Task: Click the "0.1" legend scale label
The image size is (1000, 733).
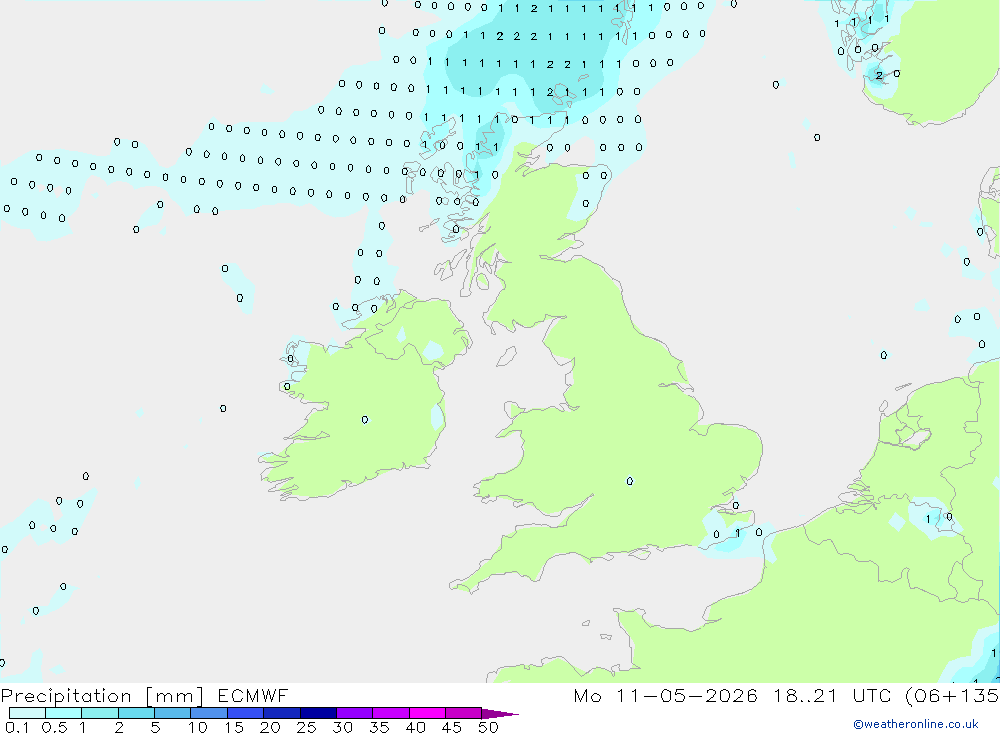Action: click(x=17, y=727)
